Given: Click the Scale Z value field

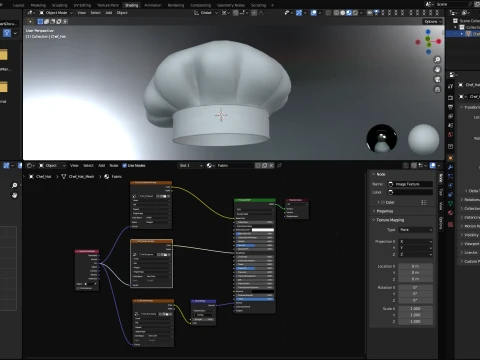Looking at the screenshot, I should [416, 321].
